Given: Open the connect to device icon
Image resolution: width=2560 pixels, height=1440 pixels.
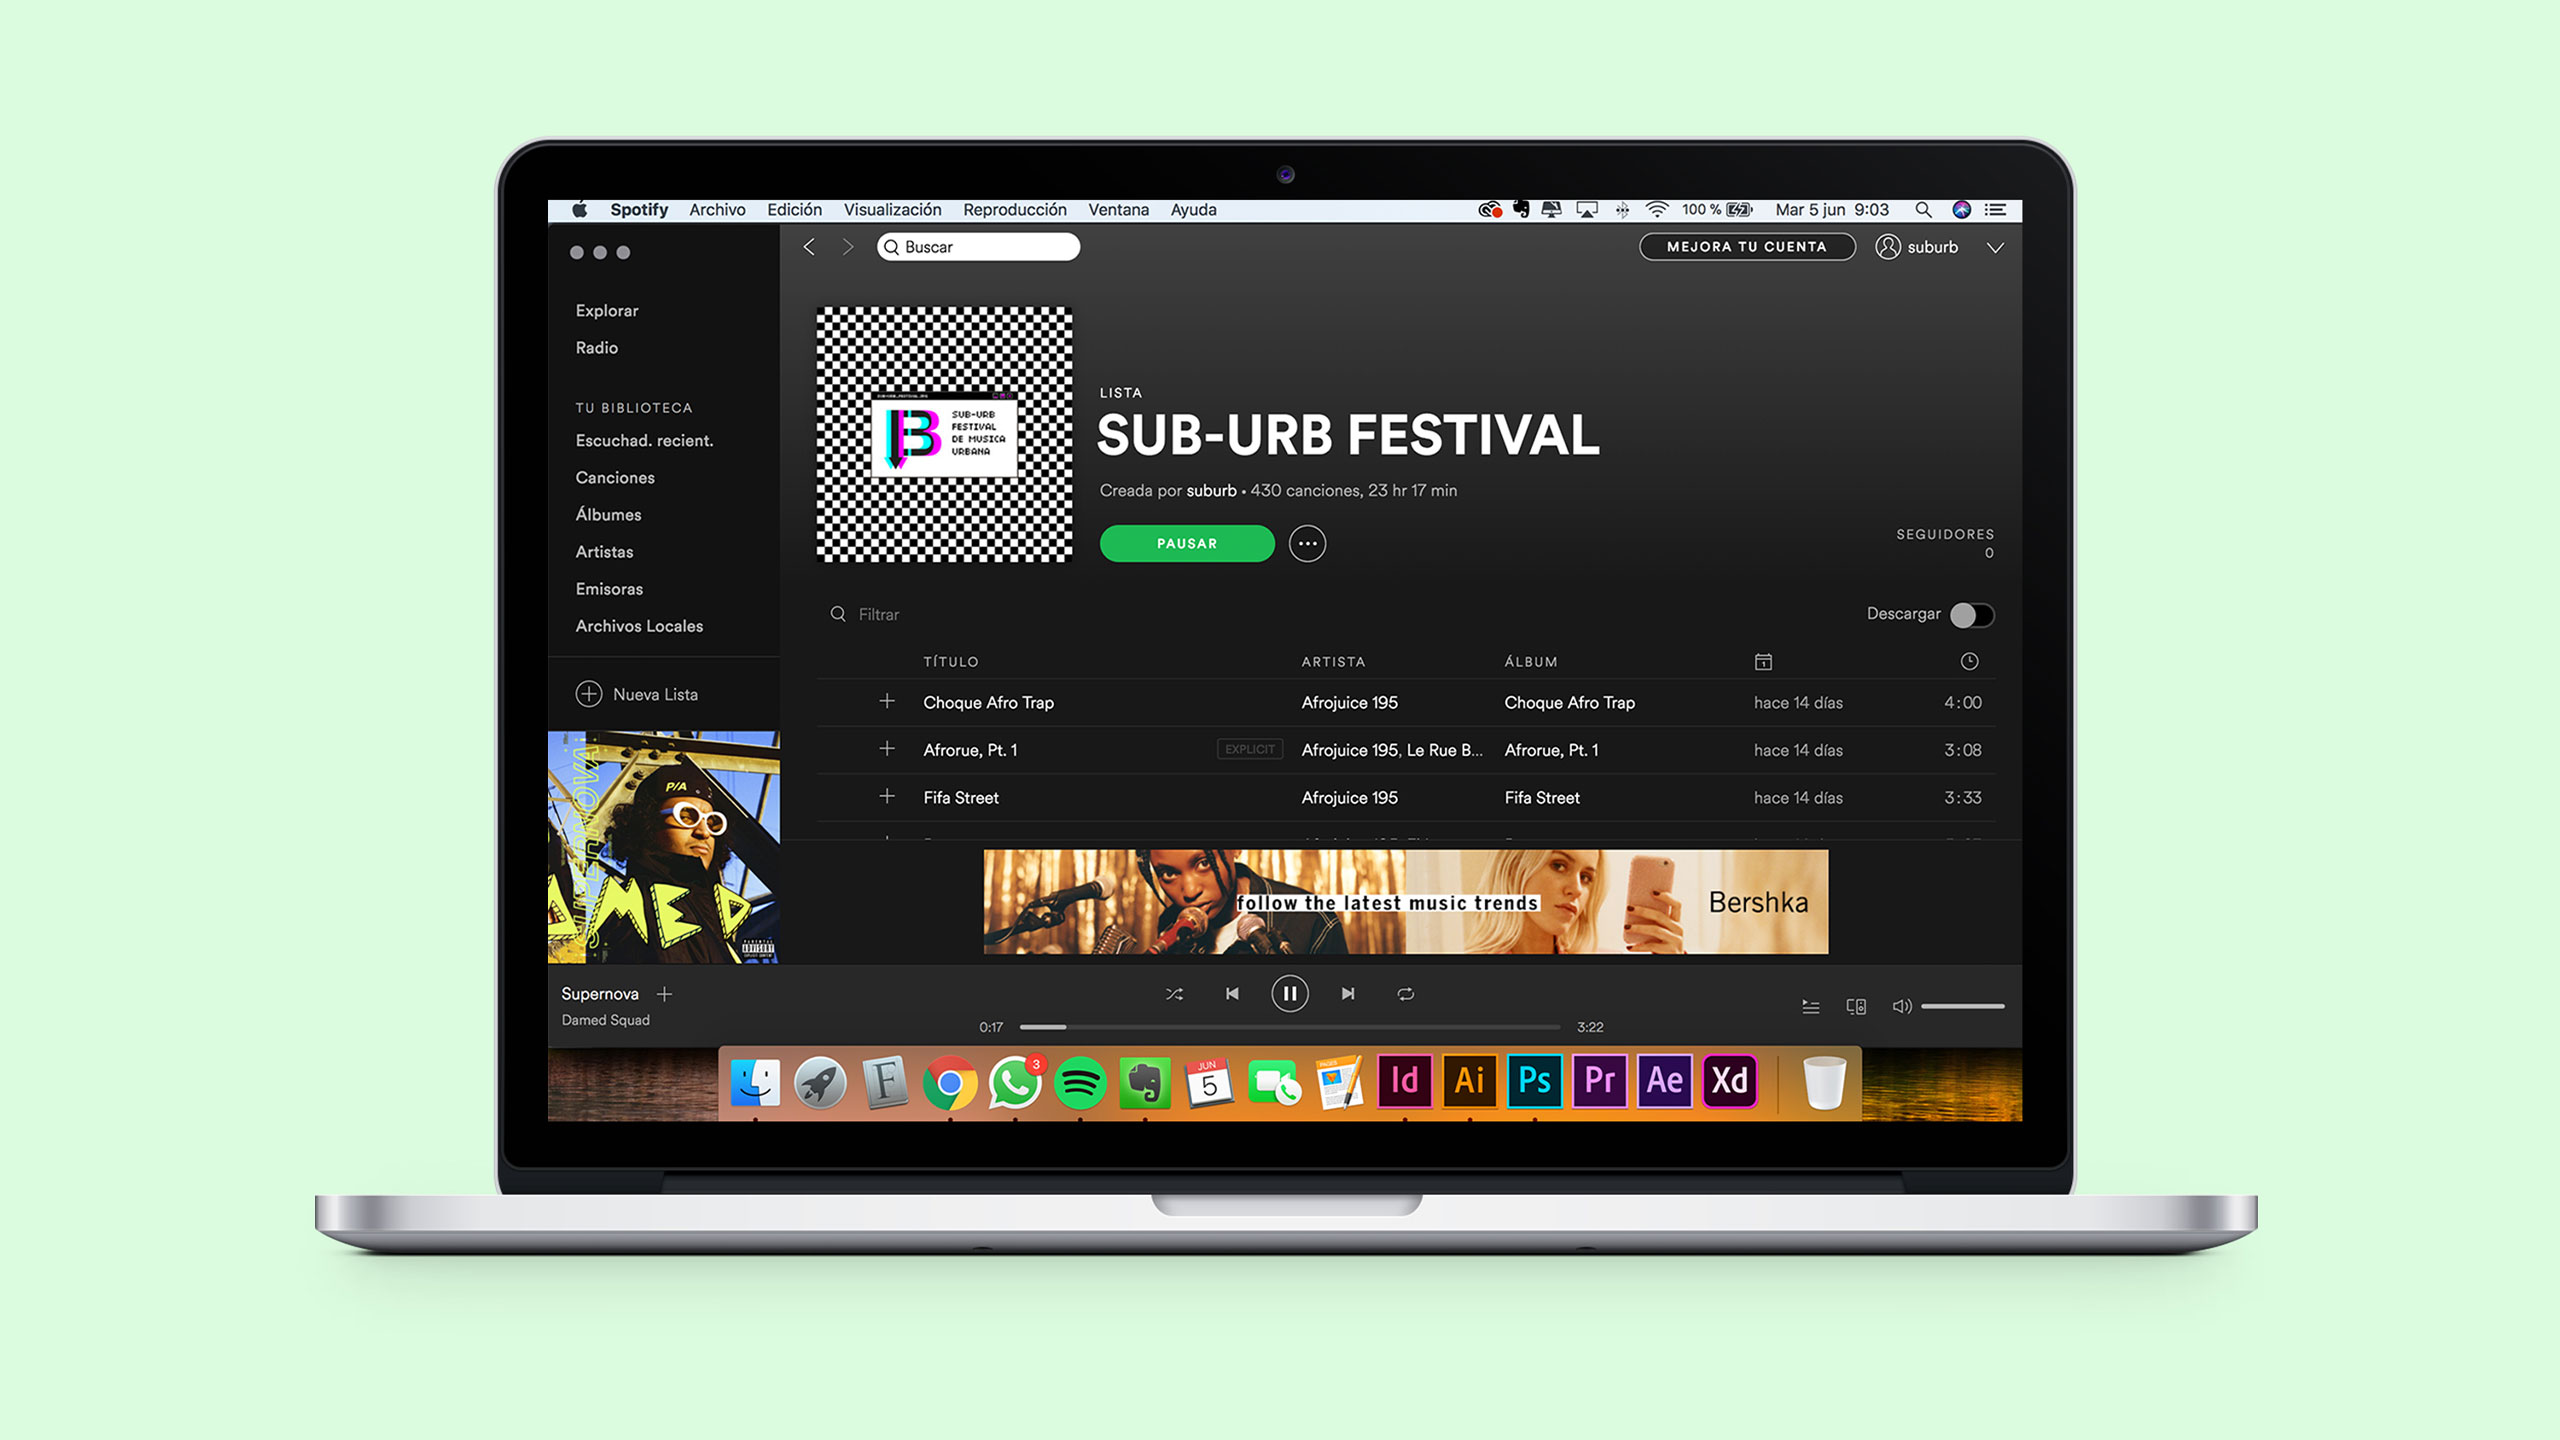Looking at the screenshot, I should 1856,1007.
